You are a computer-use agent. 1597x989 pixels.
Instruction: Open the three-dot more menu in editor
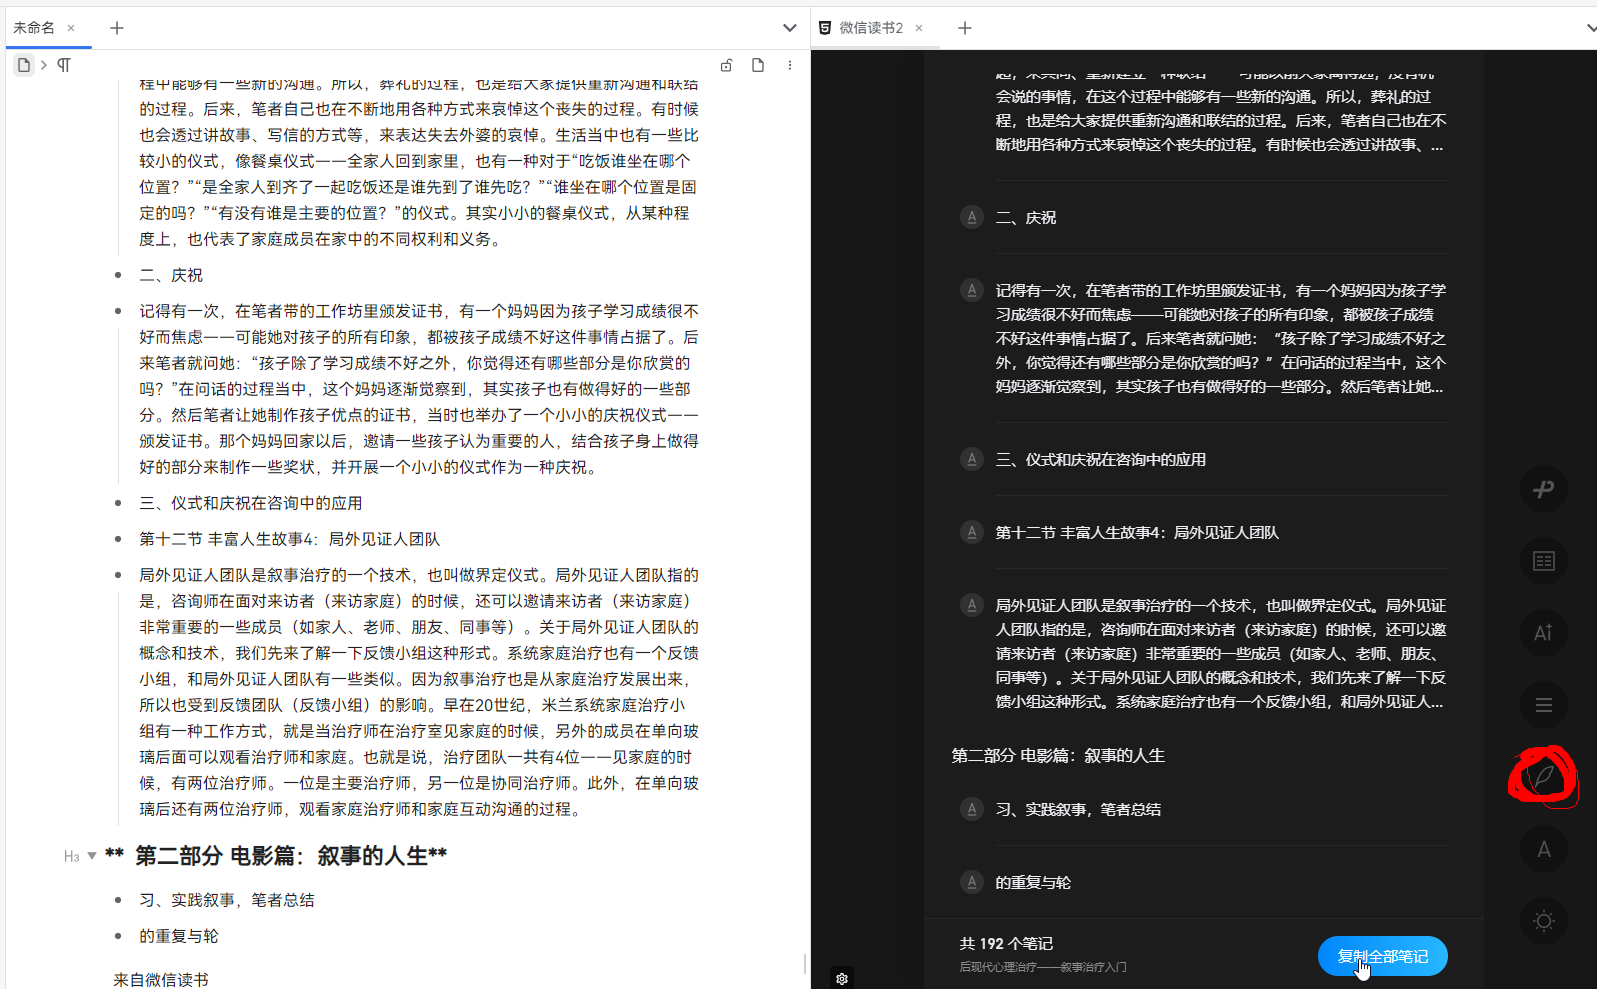pos(790,65)
